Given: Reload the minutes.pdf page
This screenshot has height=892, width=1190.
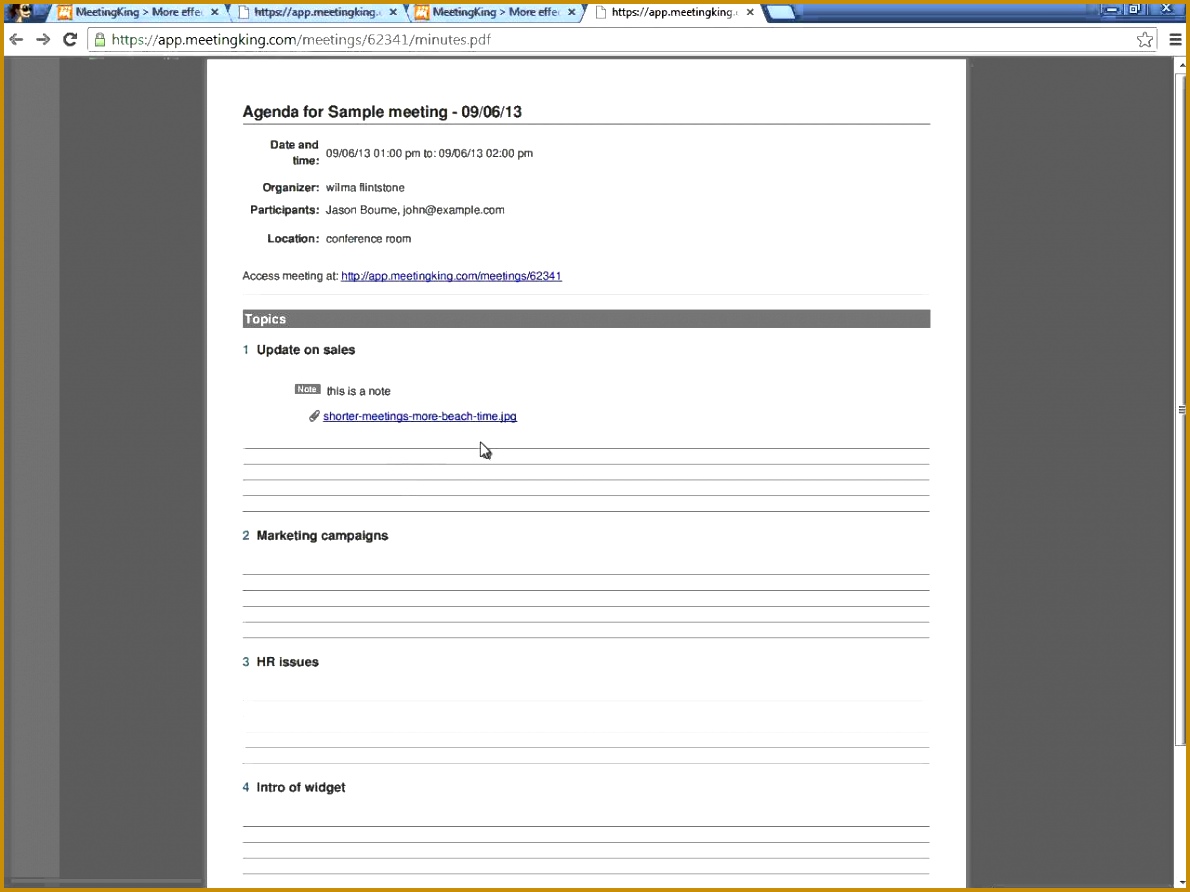Looking at the screenshot, I should 69,39.
